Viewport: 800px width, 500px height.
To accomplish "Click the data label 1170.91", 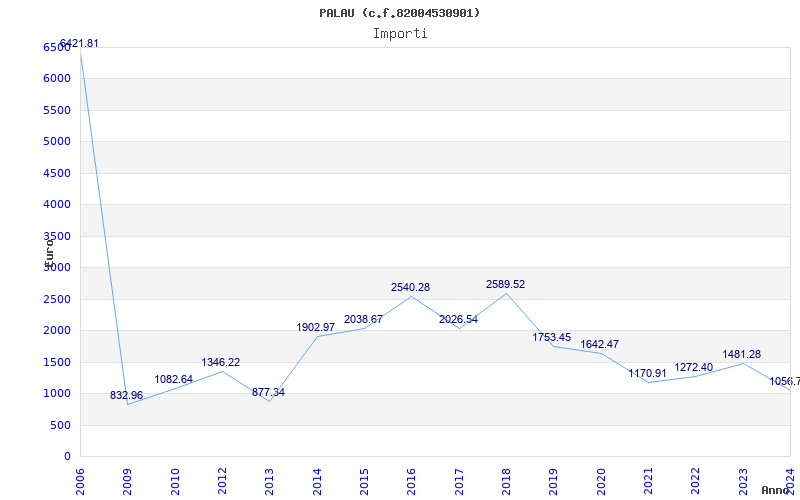I will 647,373.
